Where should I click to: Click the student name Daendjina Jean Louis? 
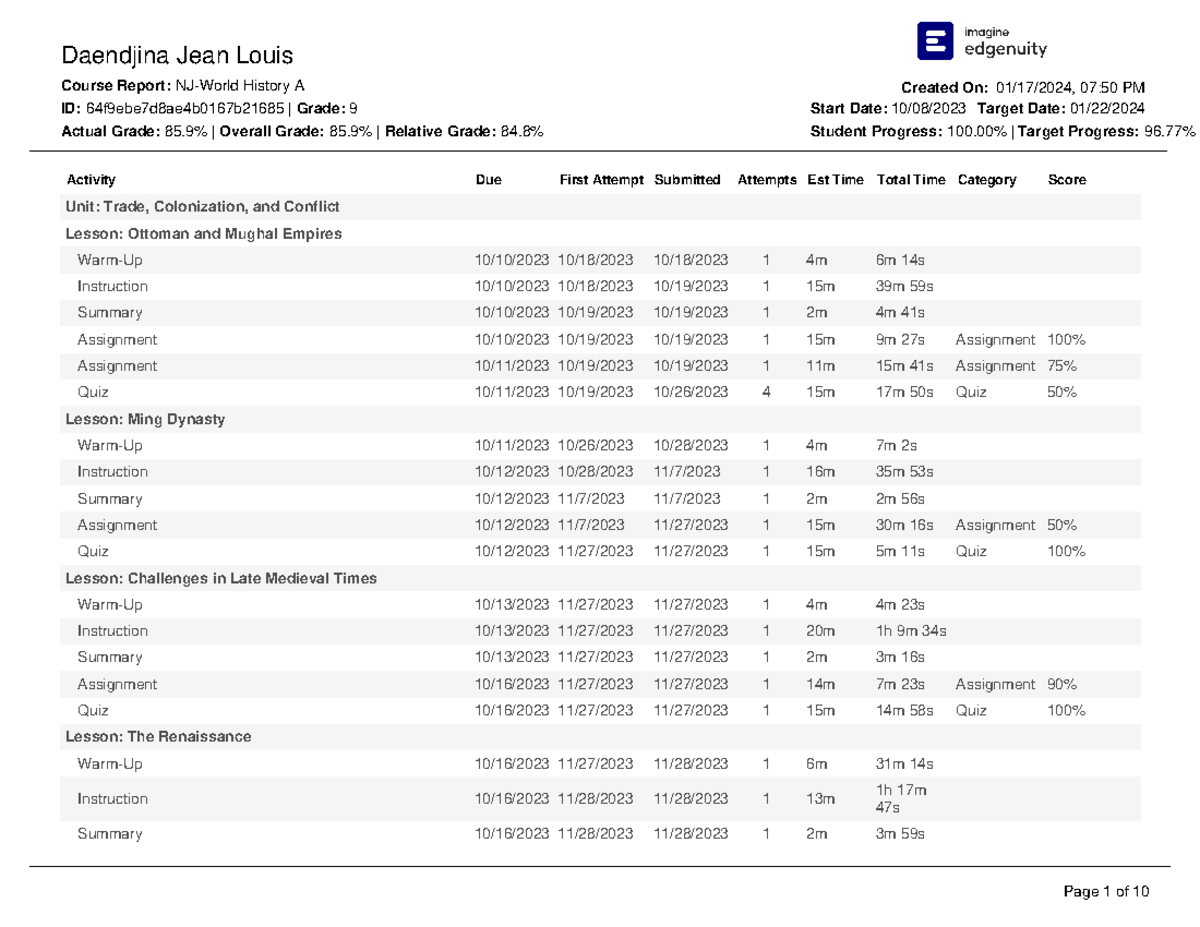click(x=177, y=54)
